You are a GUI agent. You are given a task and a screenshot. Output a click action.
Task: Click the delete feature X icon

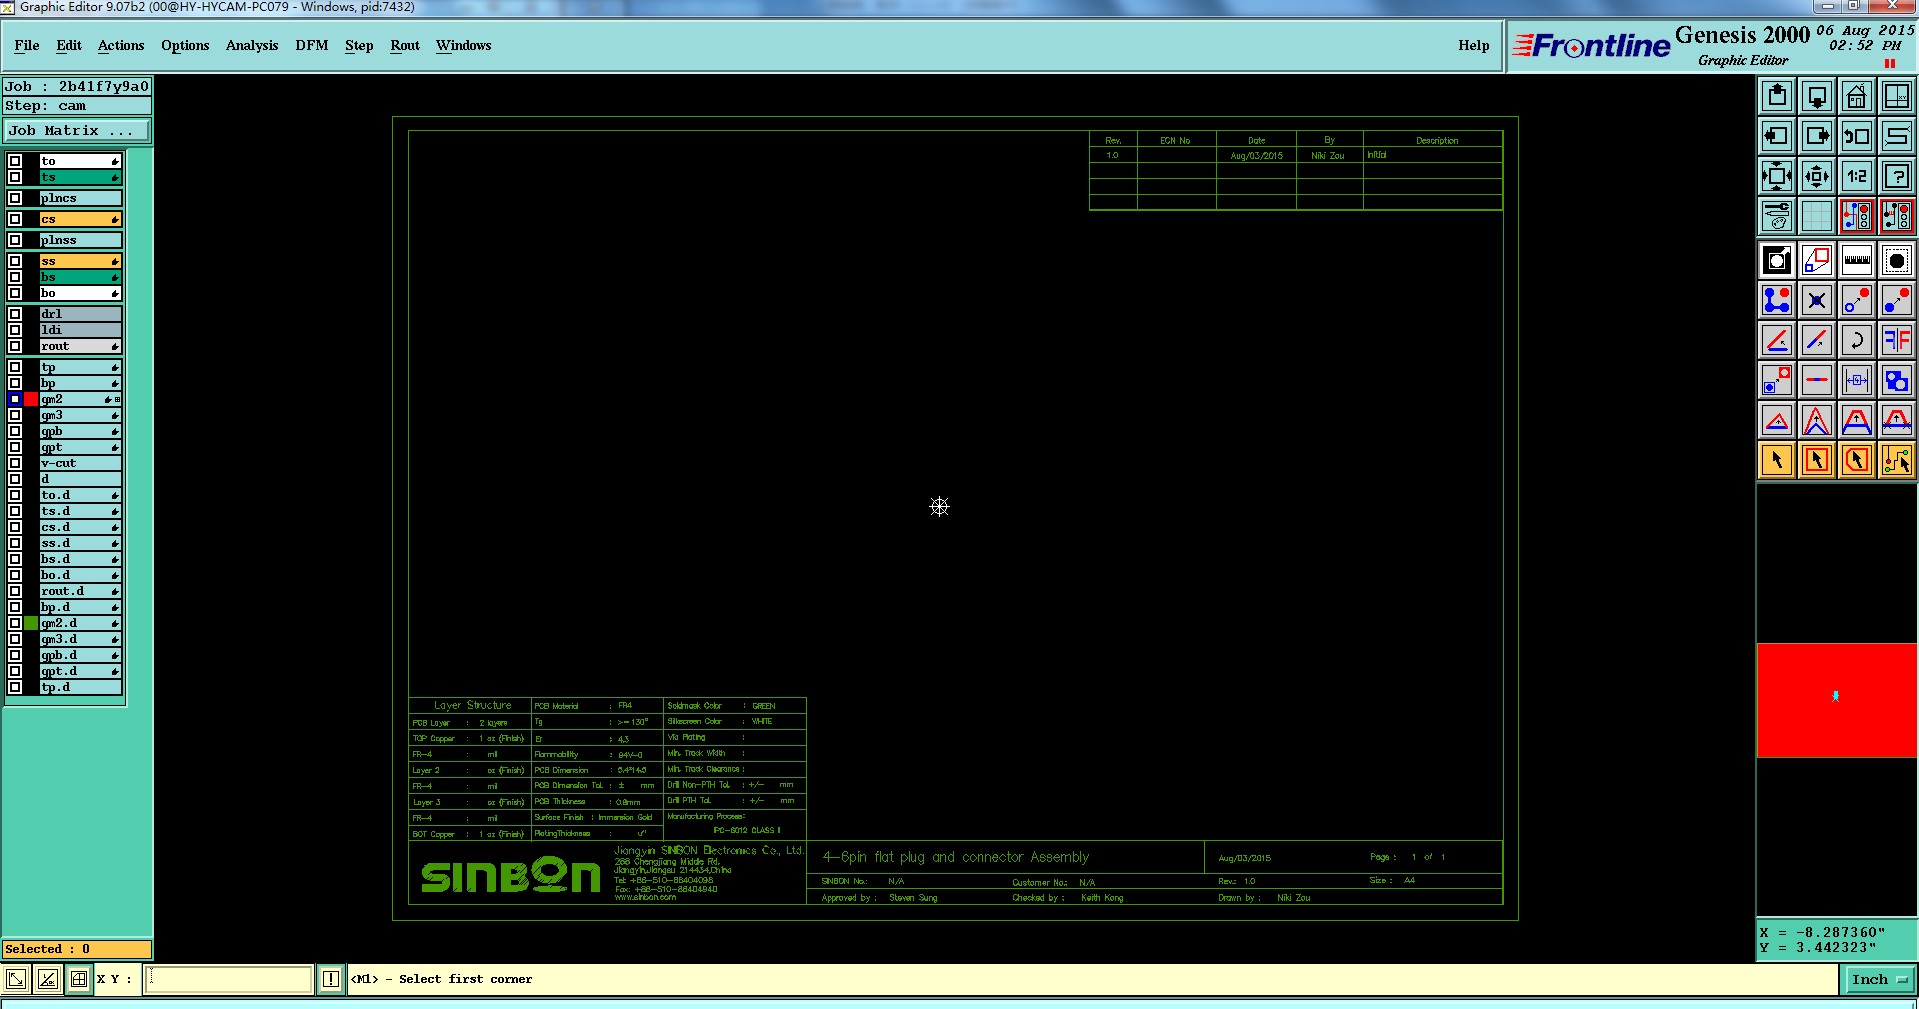(1816, 301)
